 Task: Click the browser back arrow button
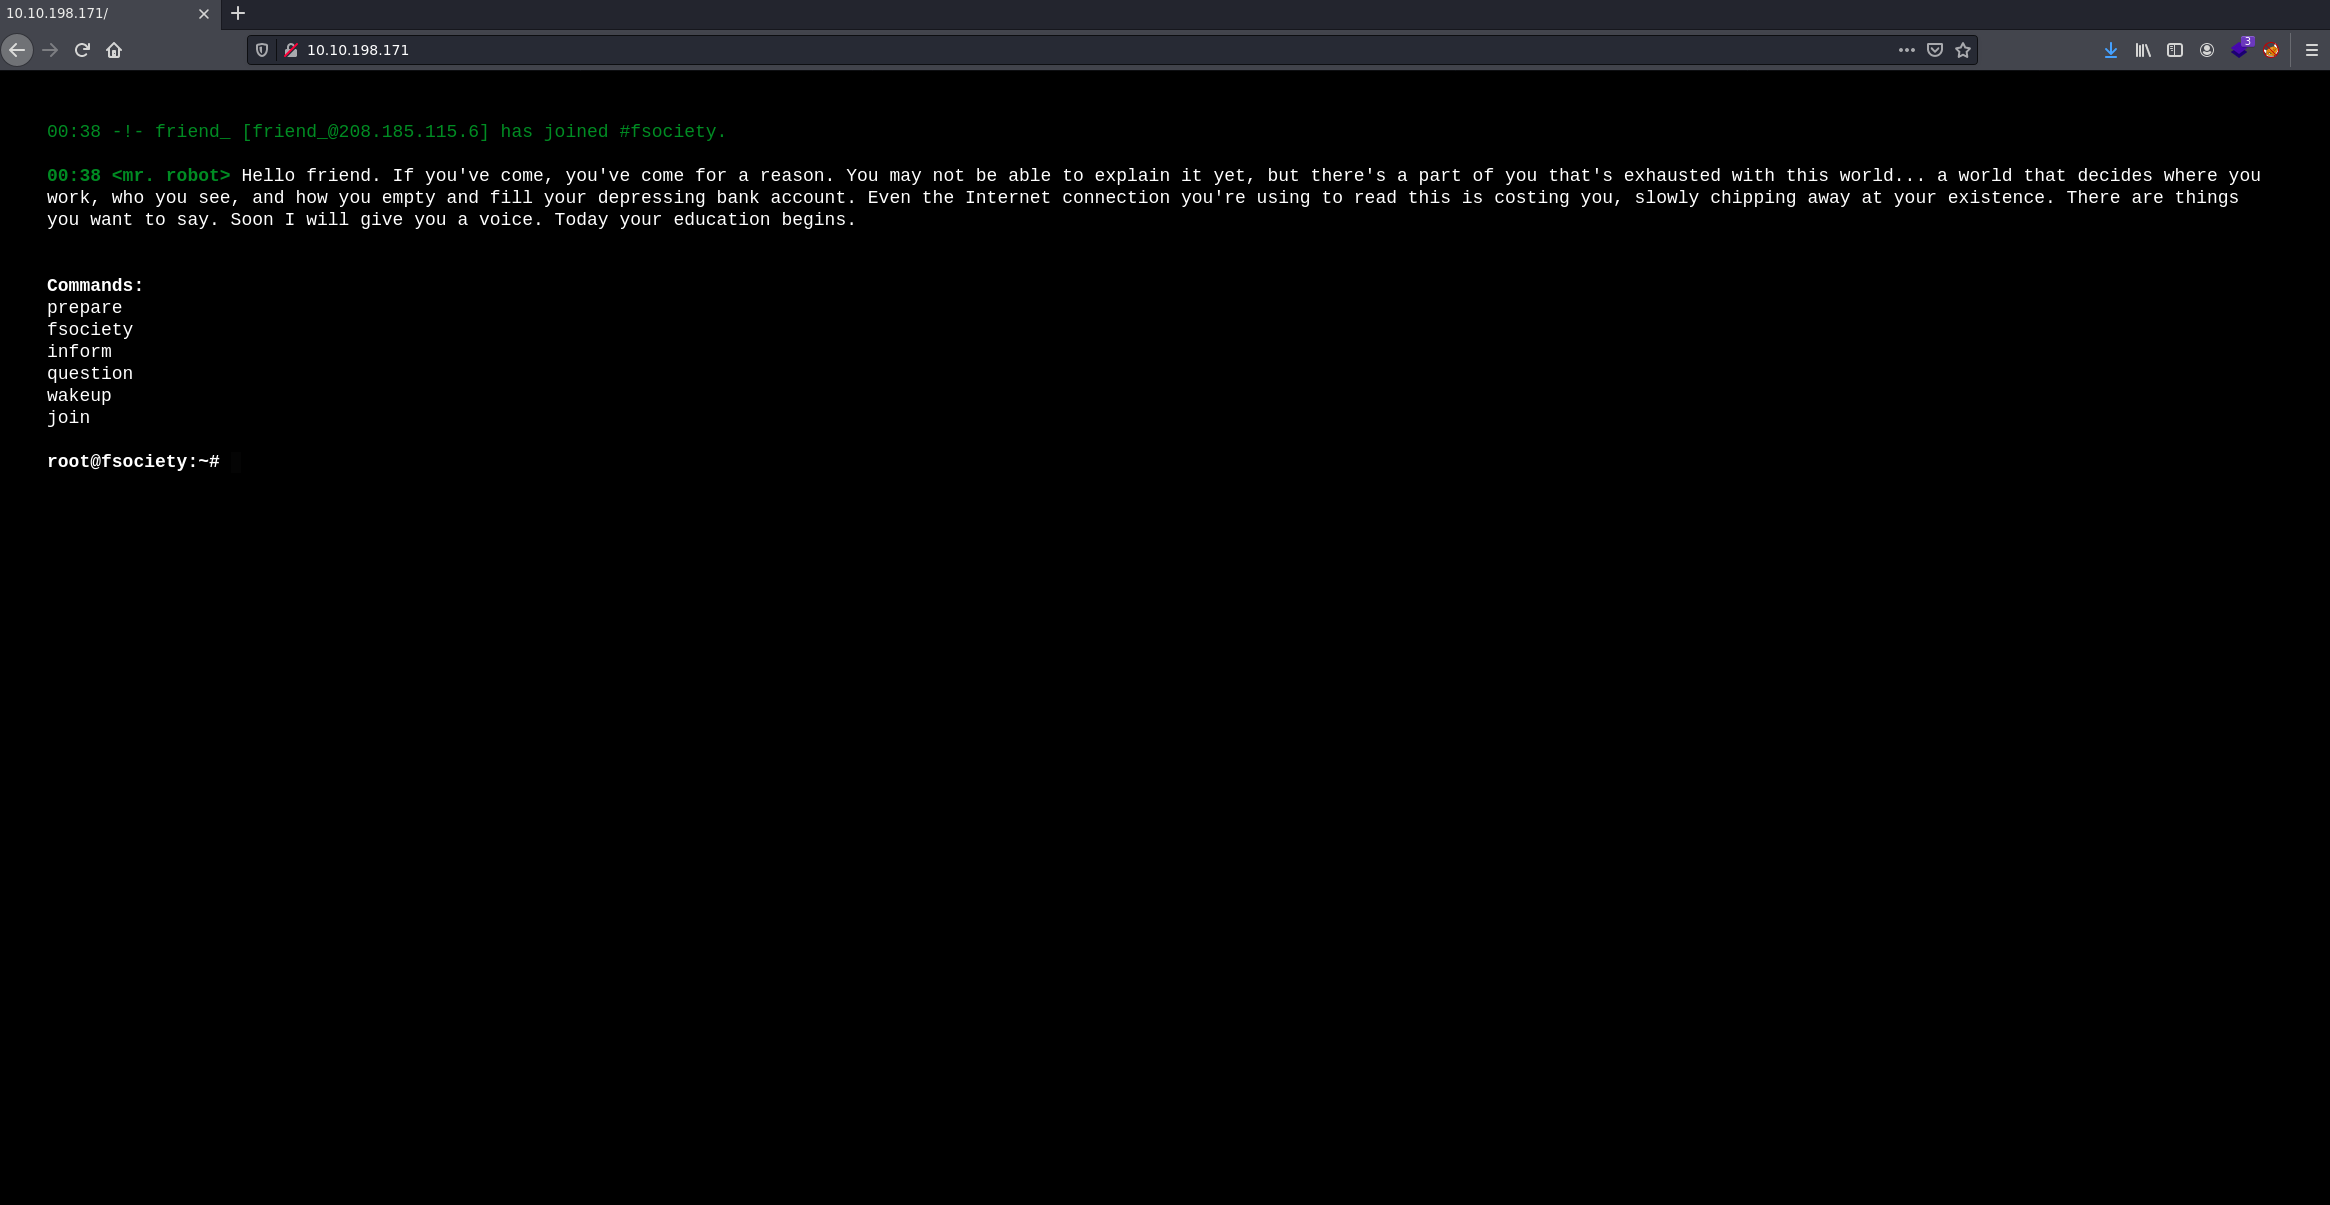click(17, 50)
